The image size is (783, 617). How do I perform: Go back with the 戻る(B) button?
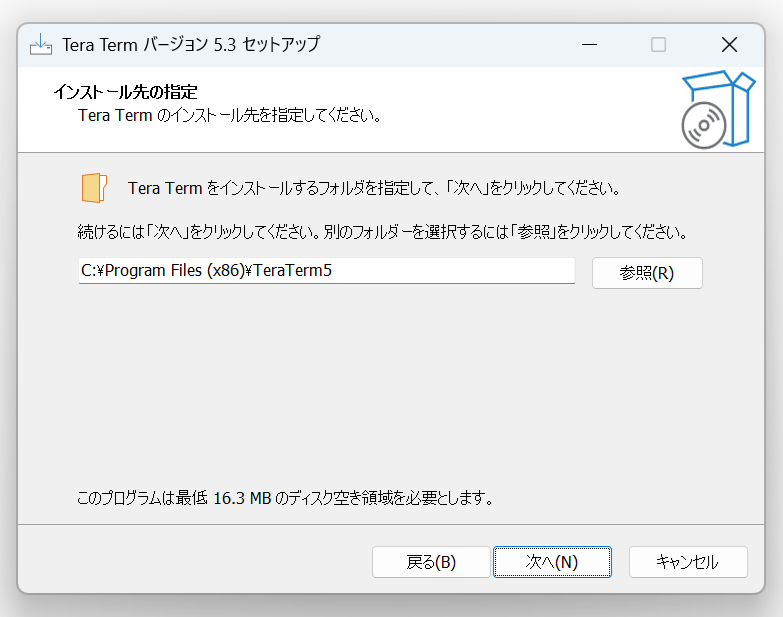431,562
